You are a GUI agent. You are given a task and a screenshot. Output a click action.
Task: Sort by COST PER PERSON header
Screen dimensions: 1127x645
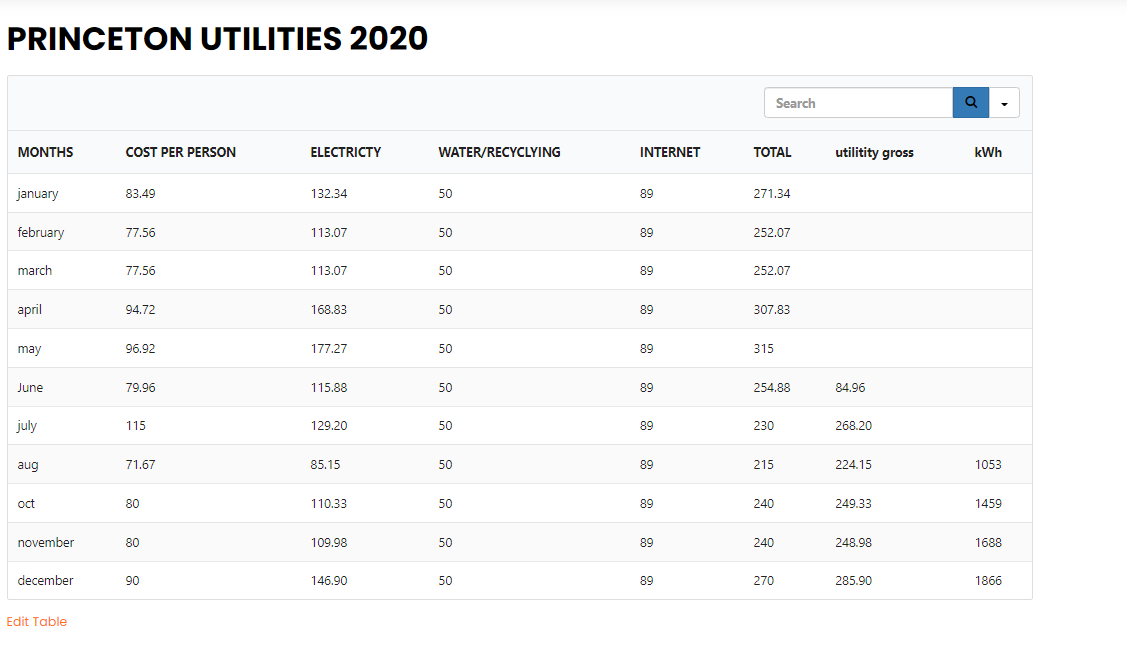tap(181, 153)
